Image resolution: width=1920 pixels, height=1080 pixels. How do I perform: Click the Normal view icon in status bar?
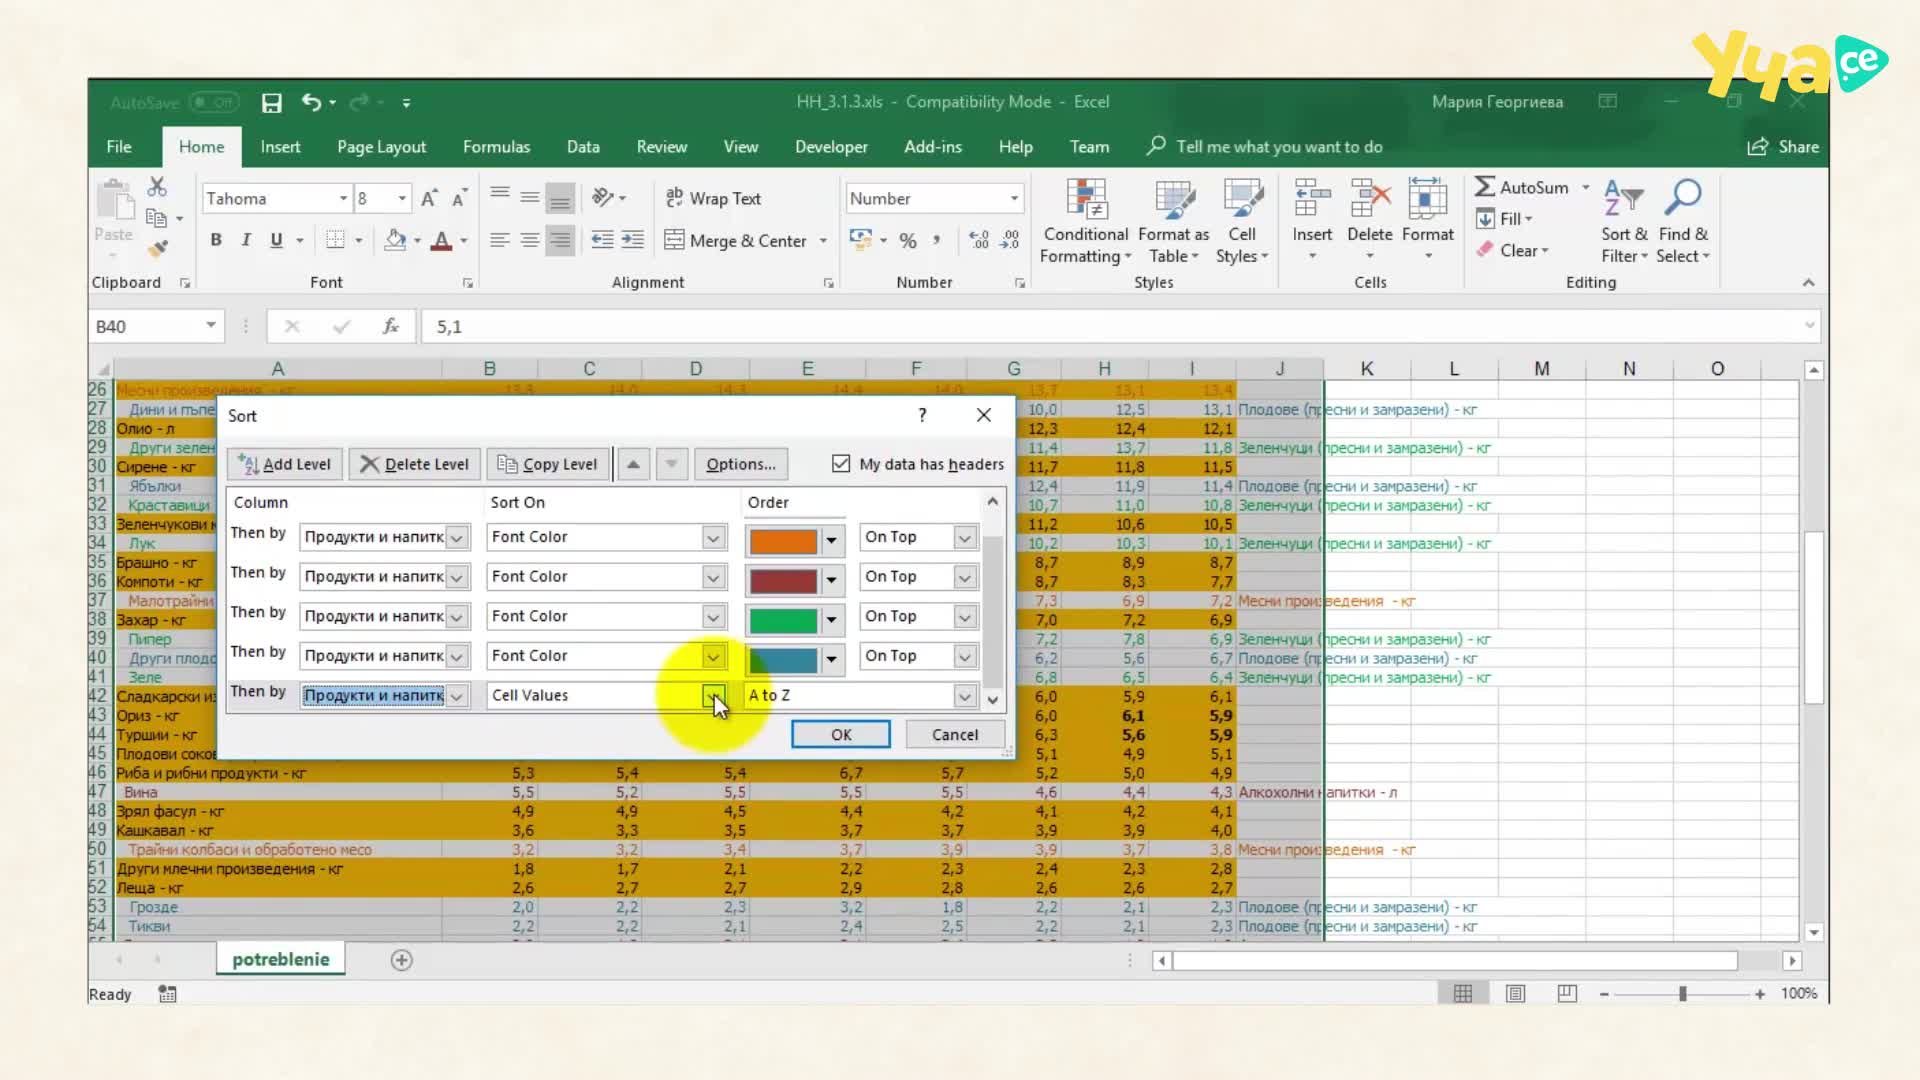click(x=1462, y=993)
